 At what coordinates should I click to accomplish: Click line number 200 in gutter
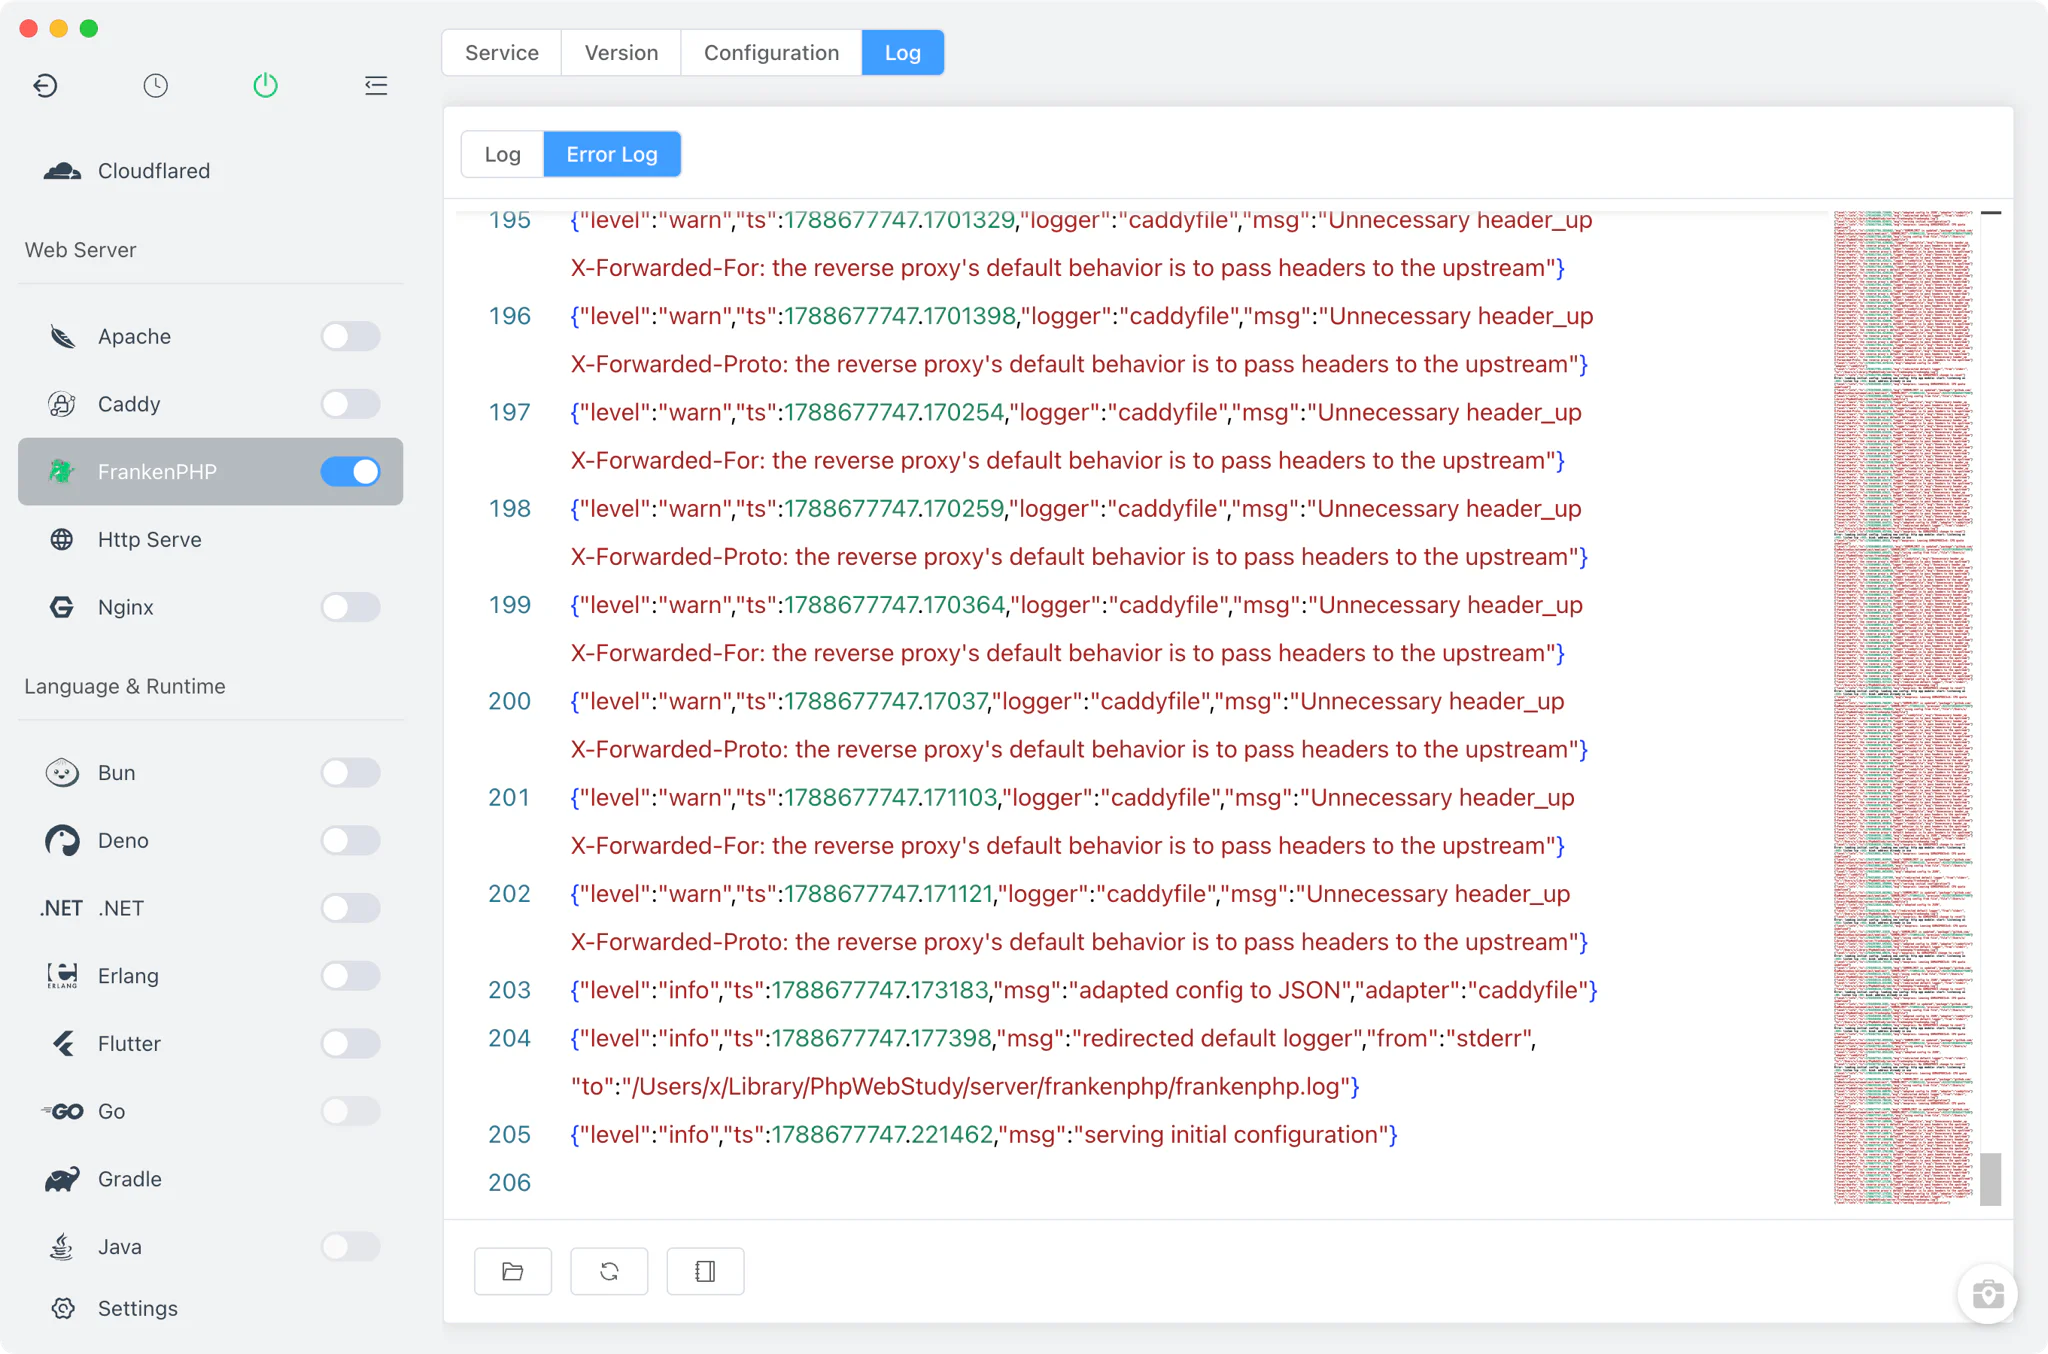click(x=509, y=702)
